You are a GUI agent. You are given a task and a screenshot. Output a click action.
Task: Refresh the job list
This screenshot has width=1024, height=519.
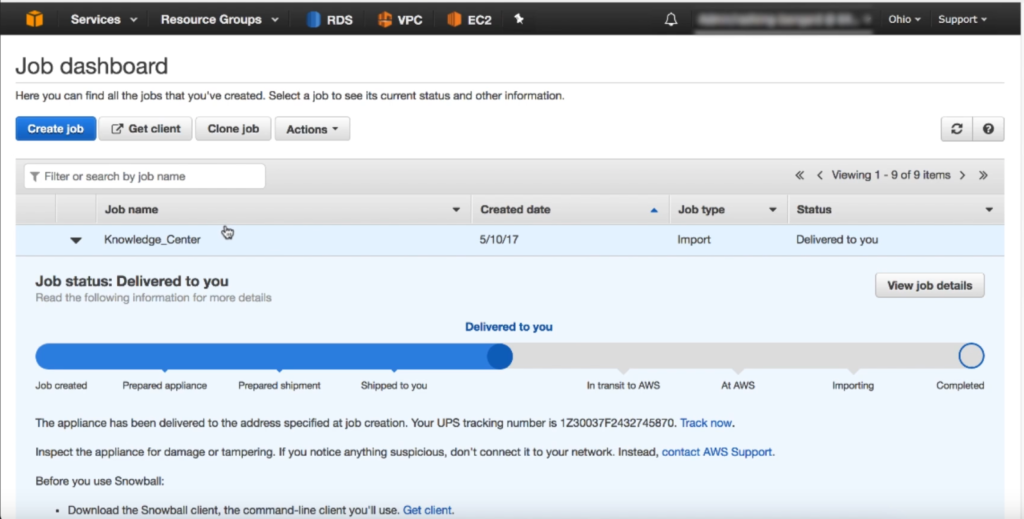[957, 129]
